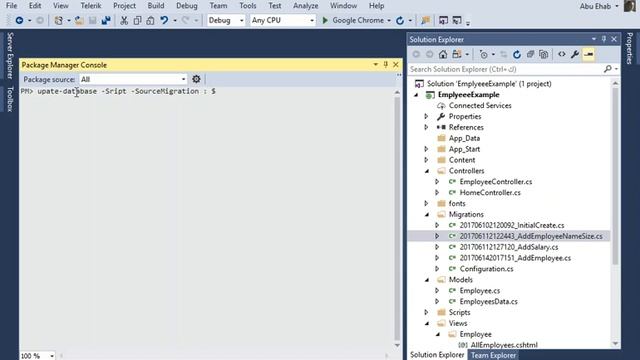640x360 pixels.
Task: Click the View Code icon in Solution Explorer
Action: click(x=562, y=54)
